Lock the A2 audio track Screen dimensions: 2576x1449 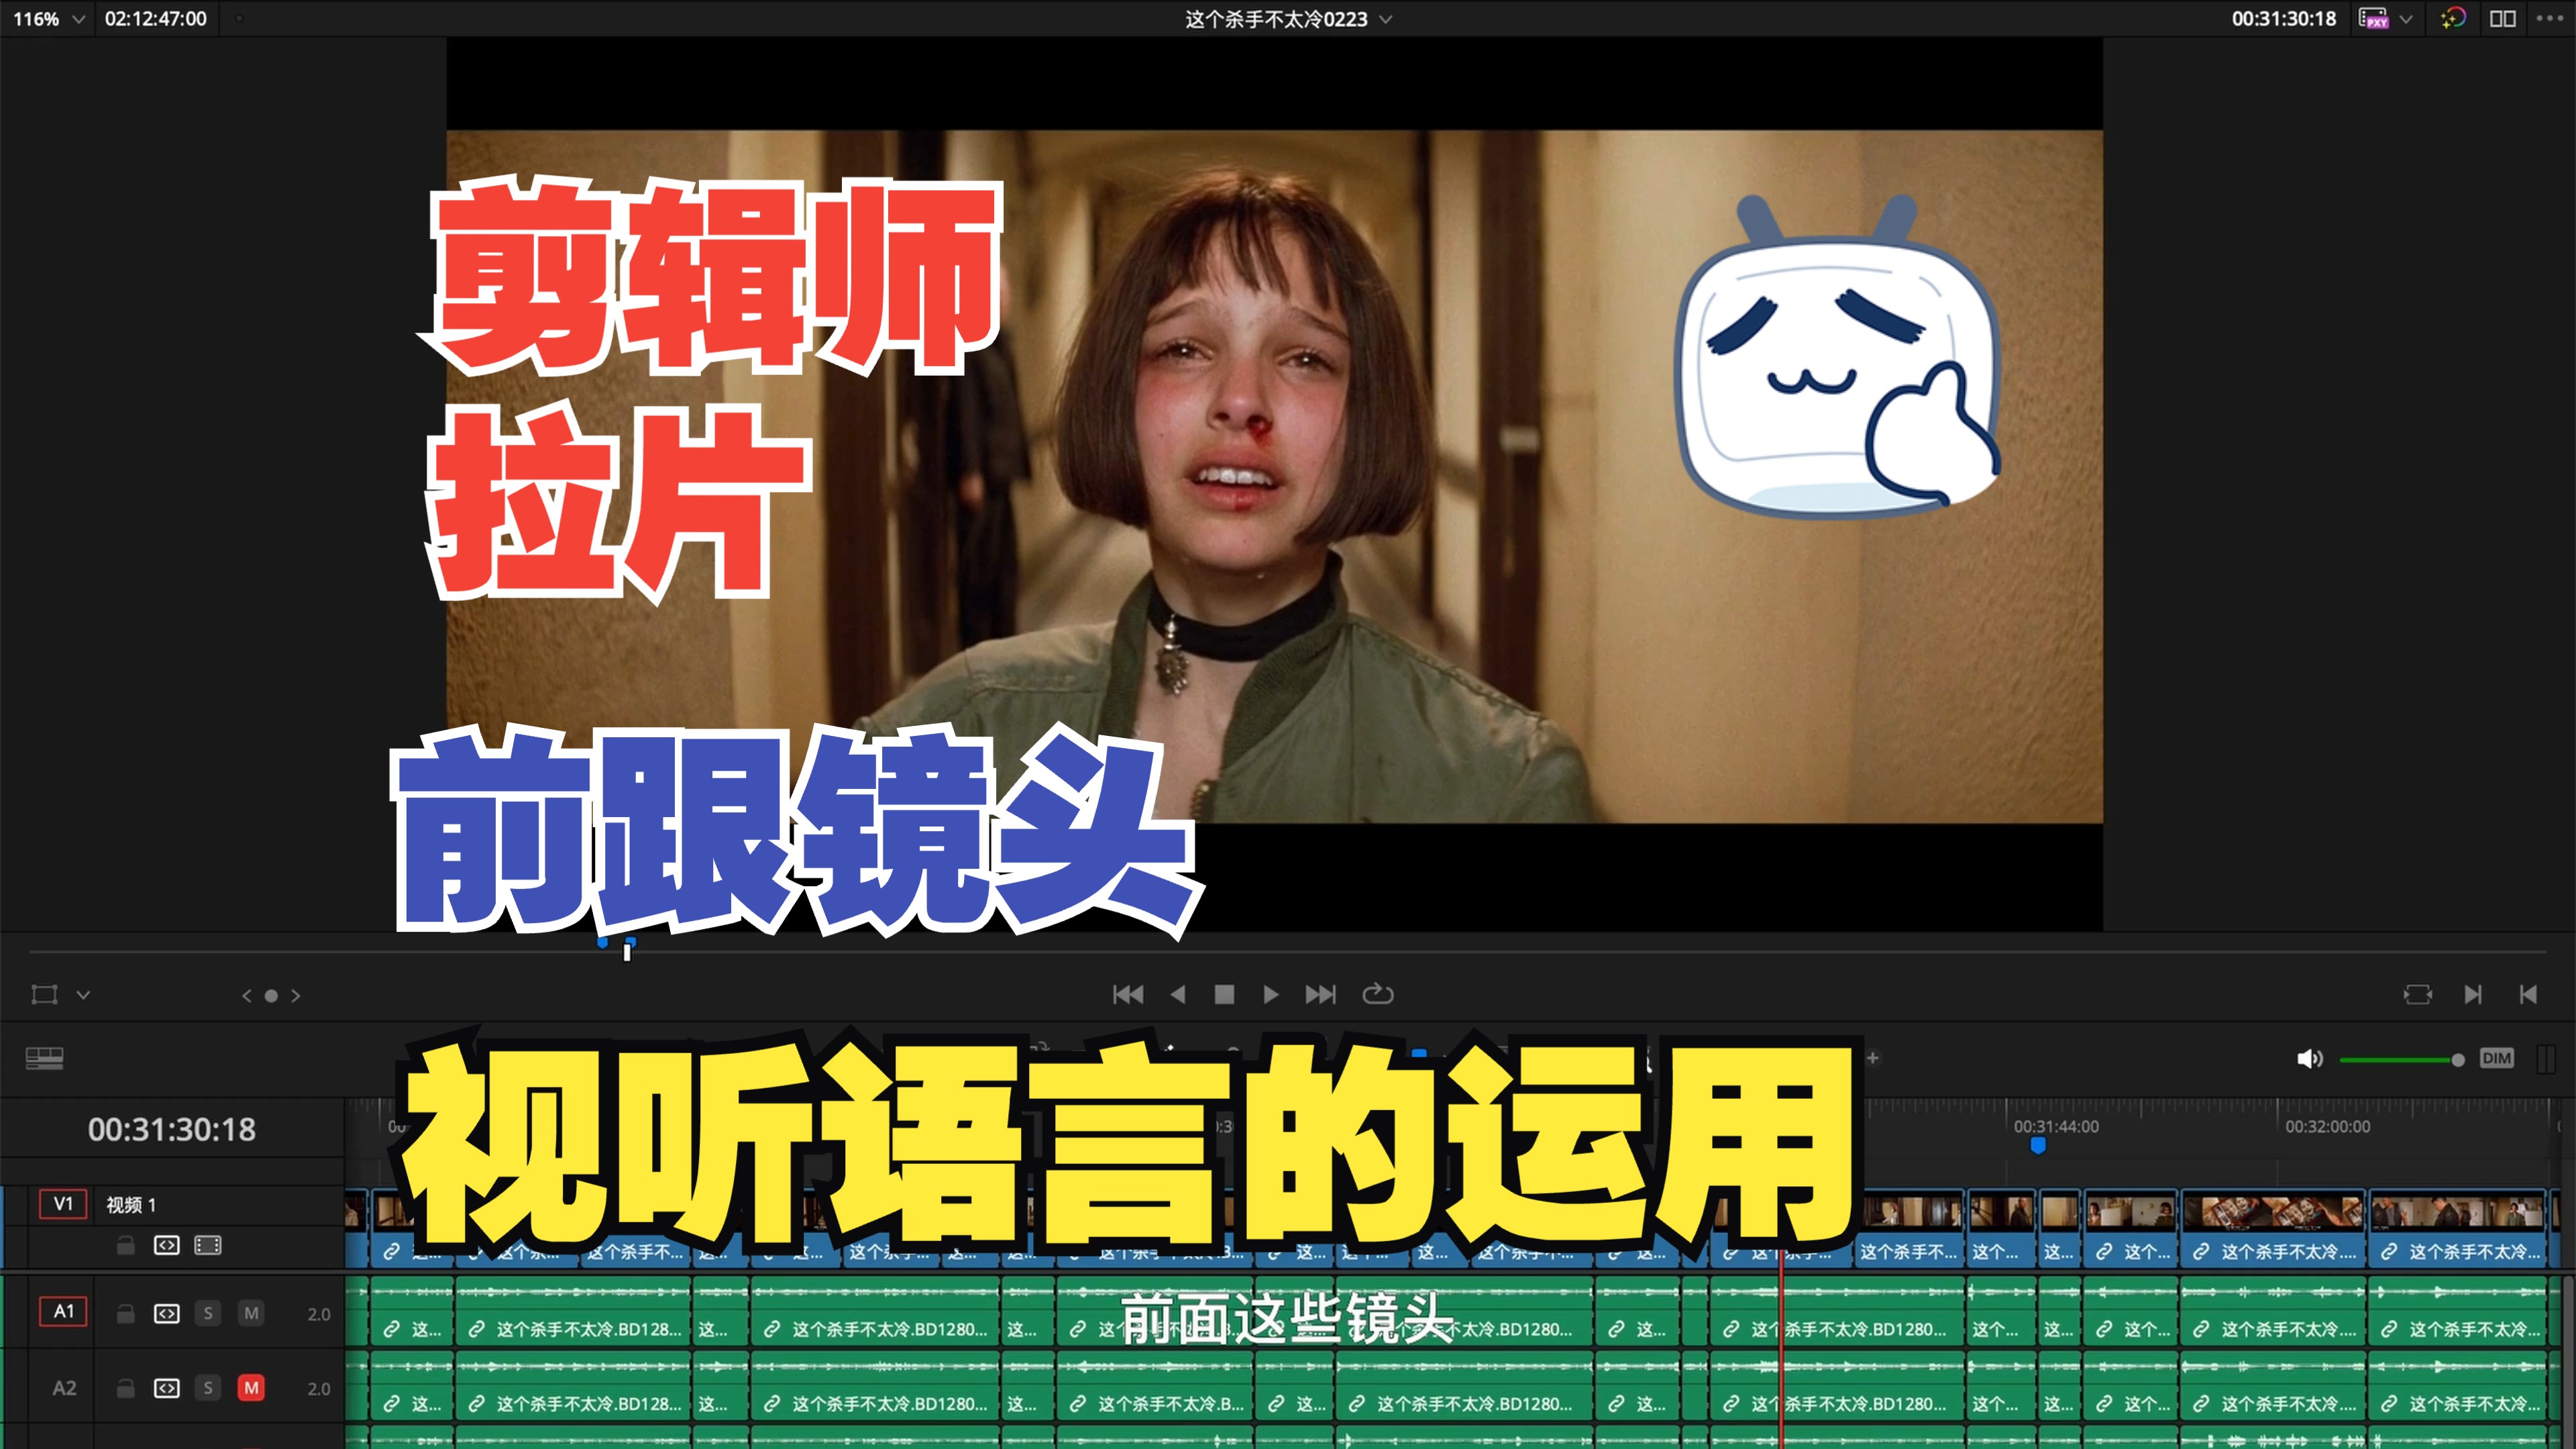coord(125,1388)
